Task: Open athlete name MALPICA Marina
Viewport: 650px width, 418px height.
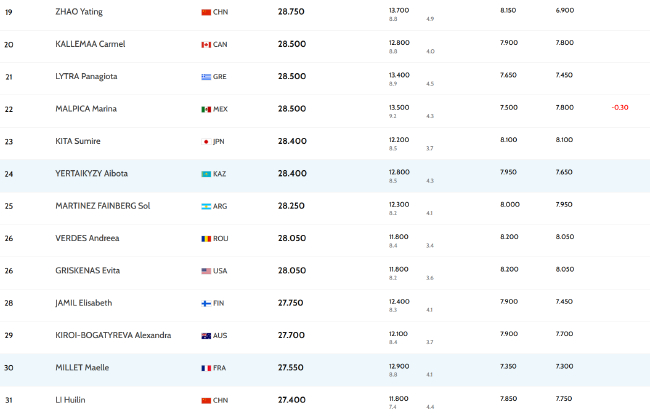Action: (x=86, y=109)
